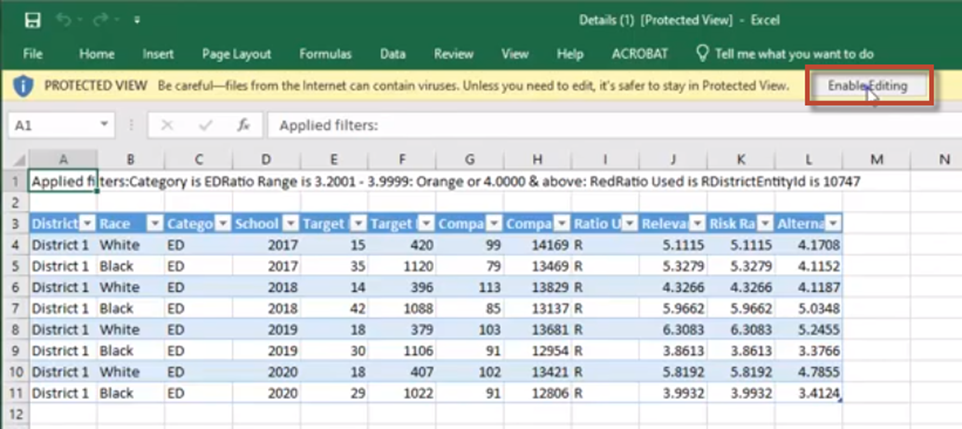The height and width of the screenshot is (429, 962).
Task: Click cell A1 with Applied filters text
Action: (x=63, y=181)
